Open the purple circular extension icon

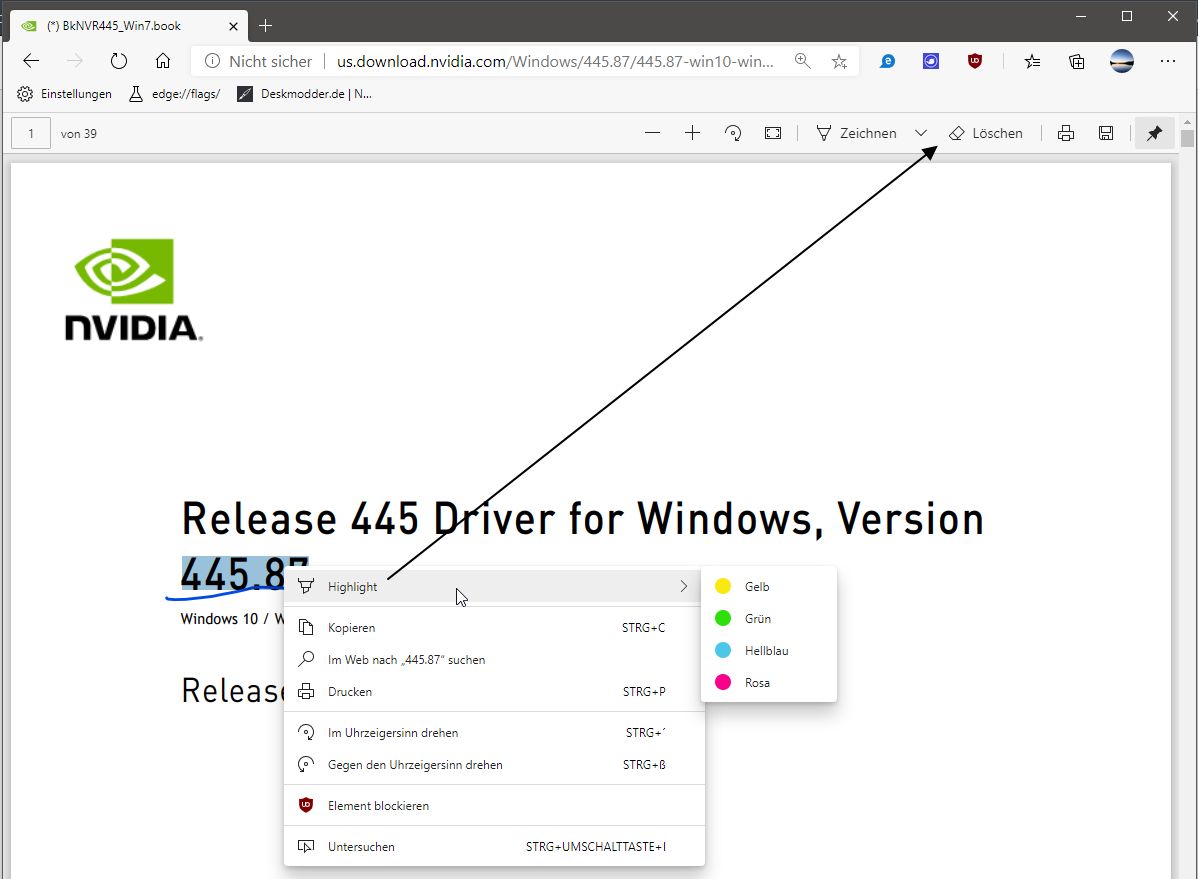coord(931,61)
